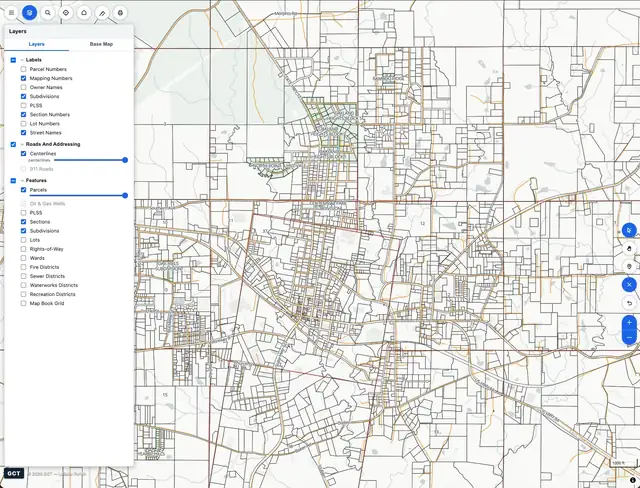640x488 pixels.
Task: Toggle the Layers panel button
Action: point(29,13)
